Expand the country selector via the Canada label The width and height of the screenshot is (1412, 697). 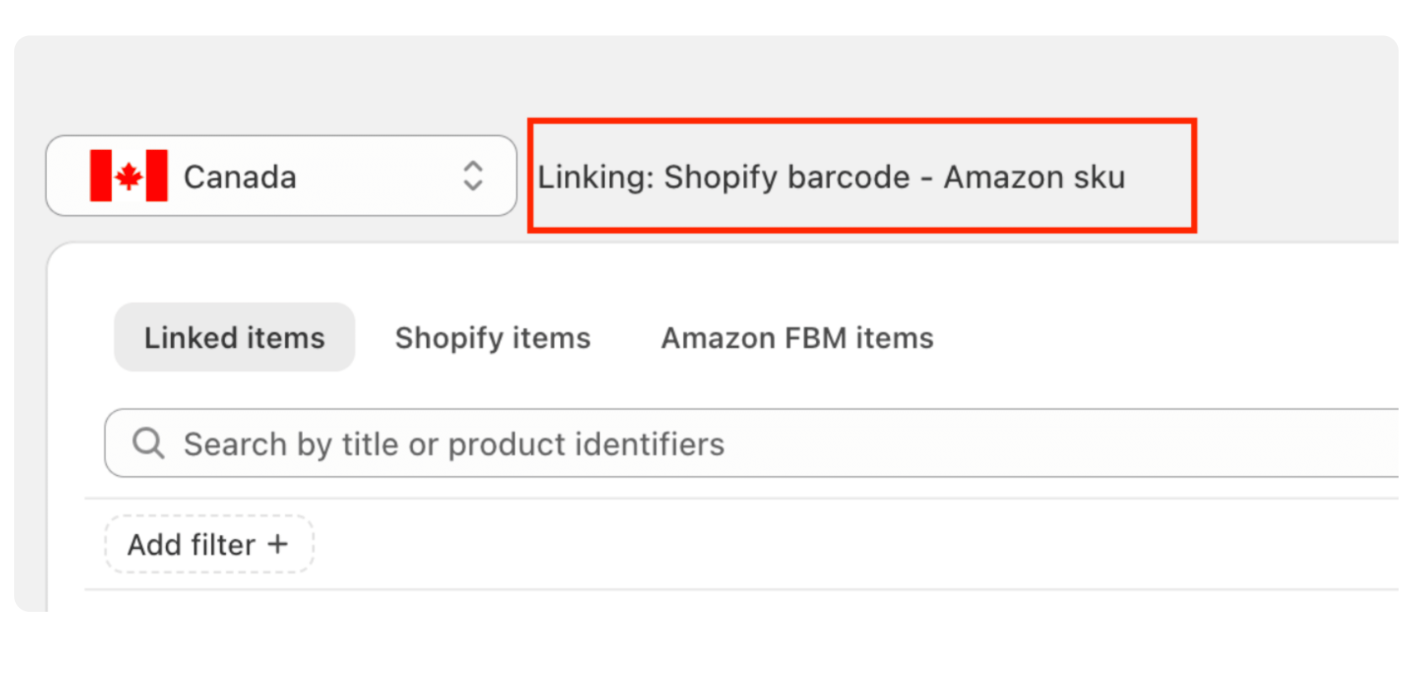point(240,177)
